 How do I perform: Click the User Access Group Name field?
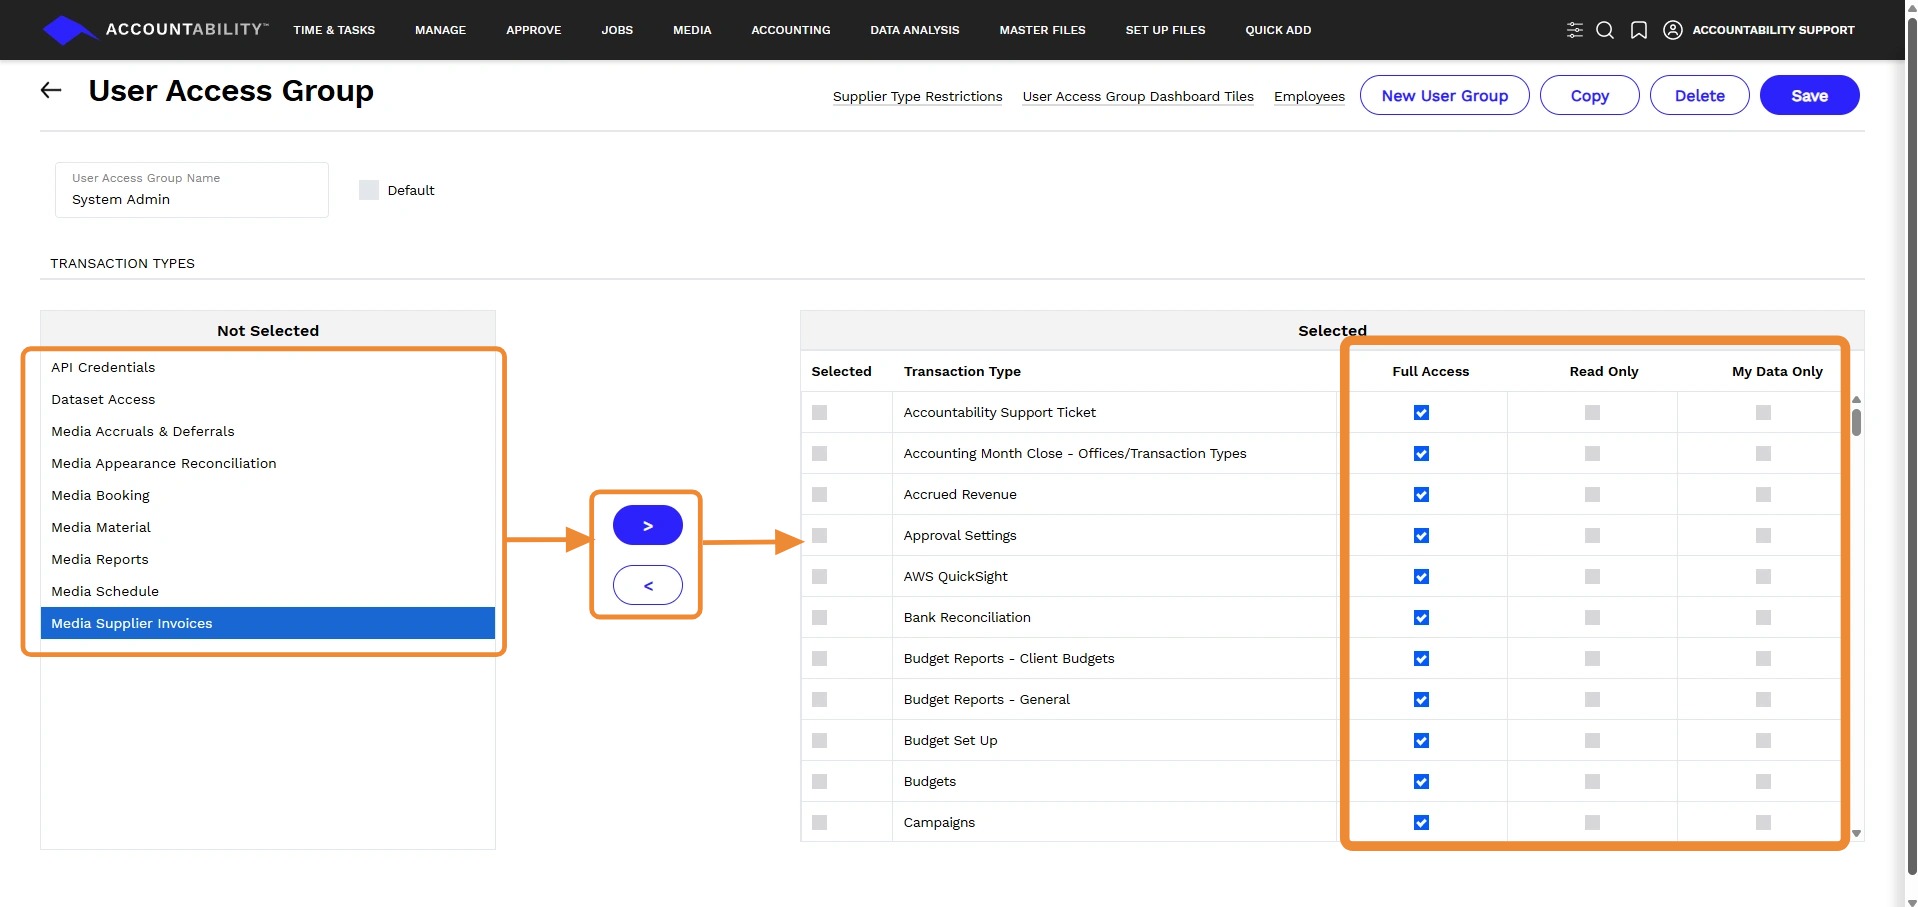pyautogui.click(x=192, y=199)
